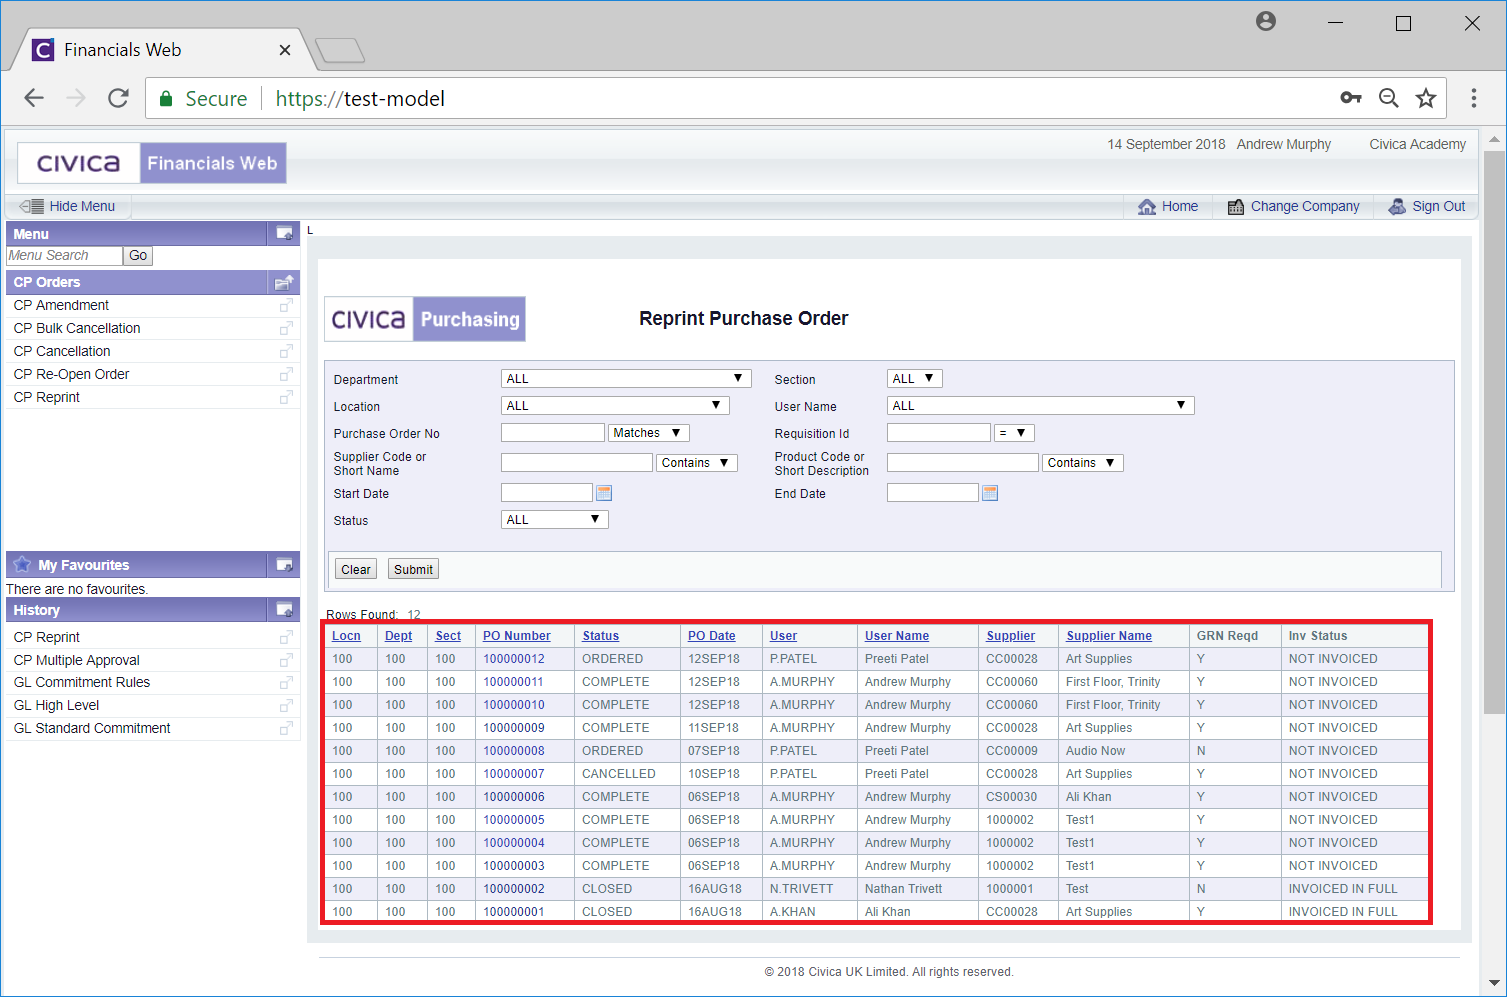Open the Start Date calendar picker

603,493
